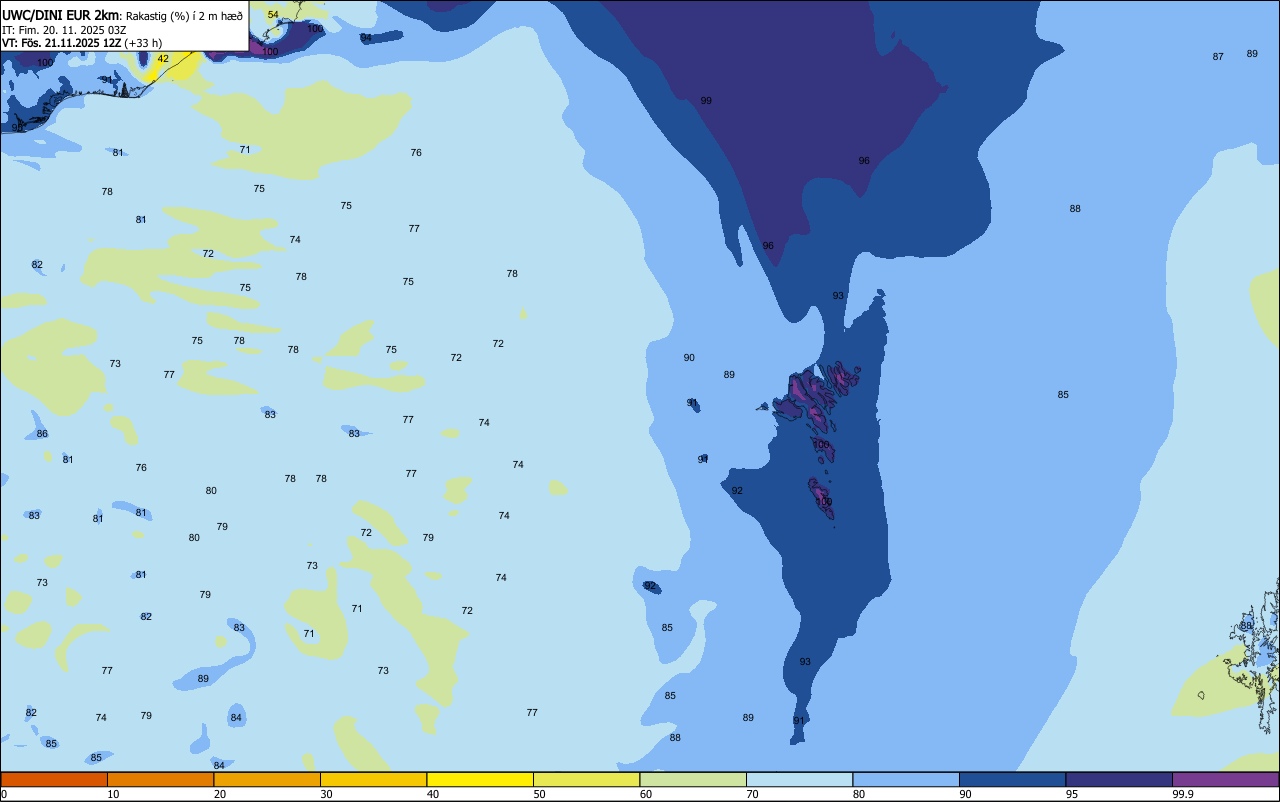The width and height of the screenshot is (1280, 802).
Task: Click the '54' humidity value on map
Action: click(273, 15)
